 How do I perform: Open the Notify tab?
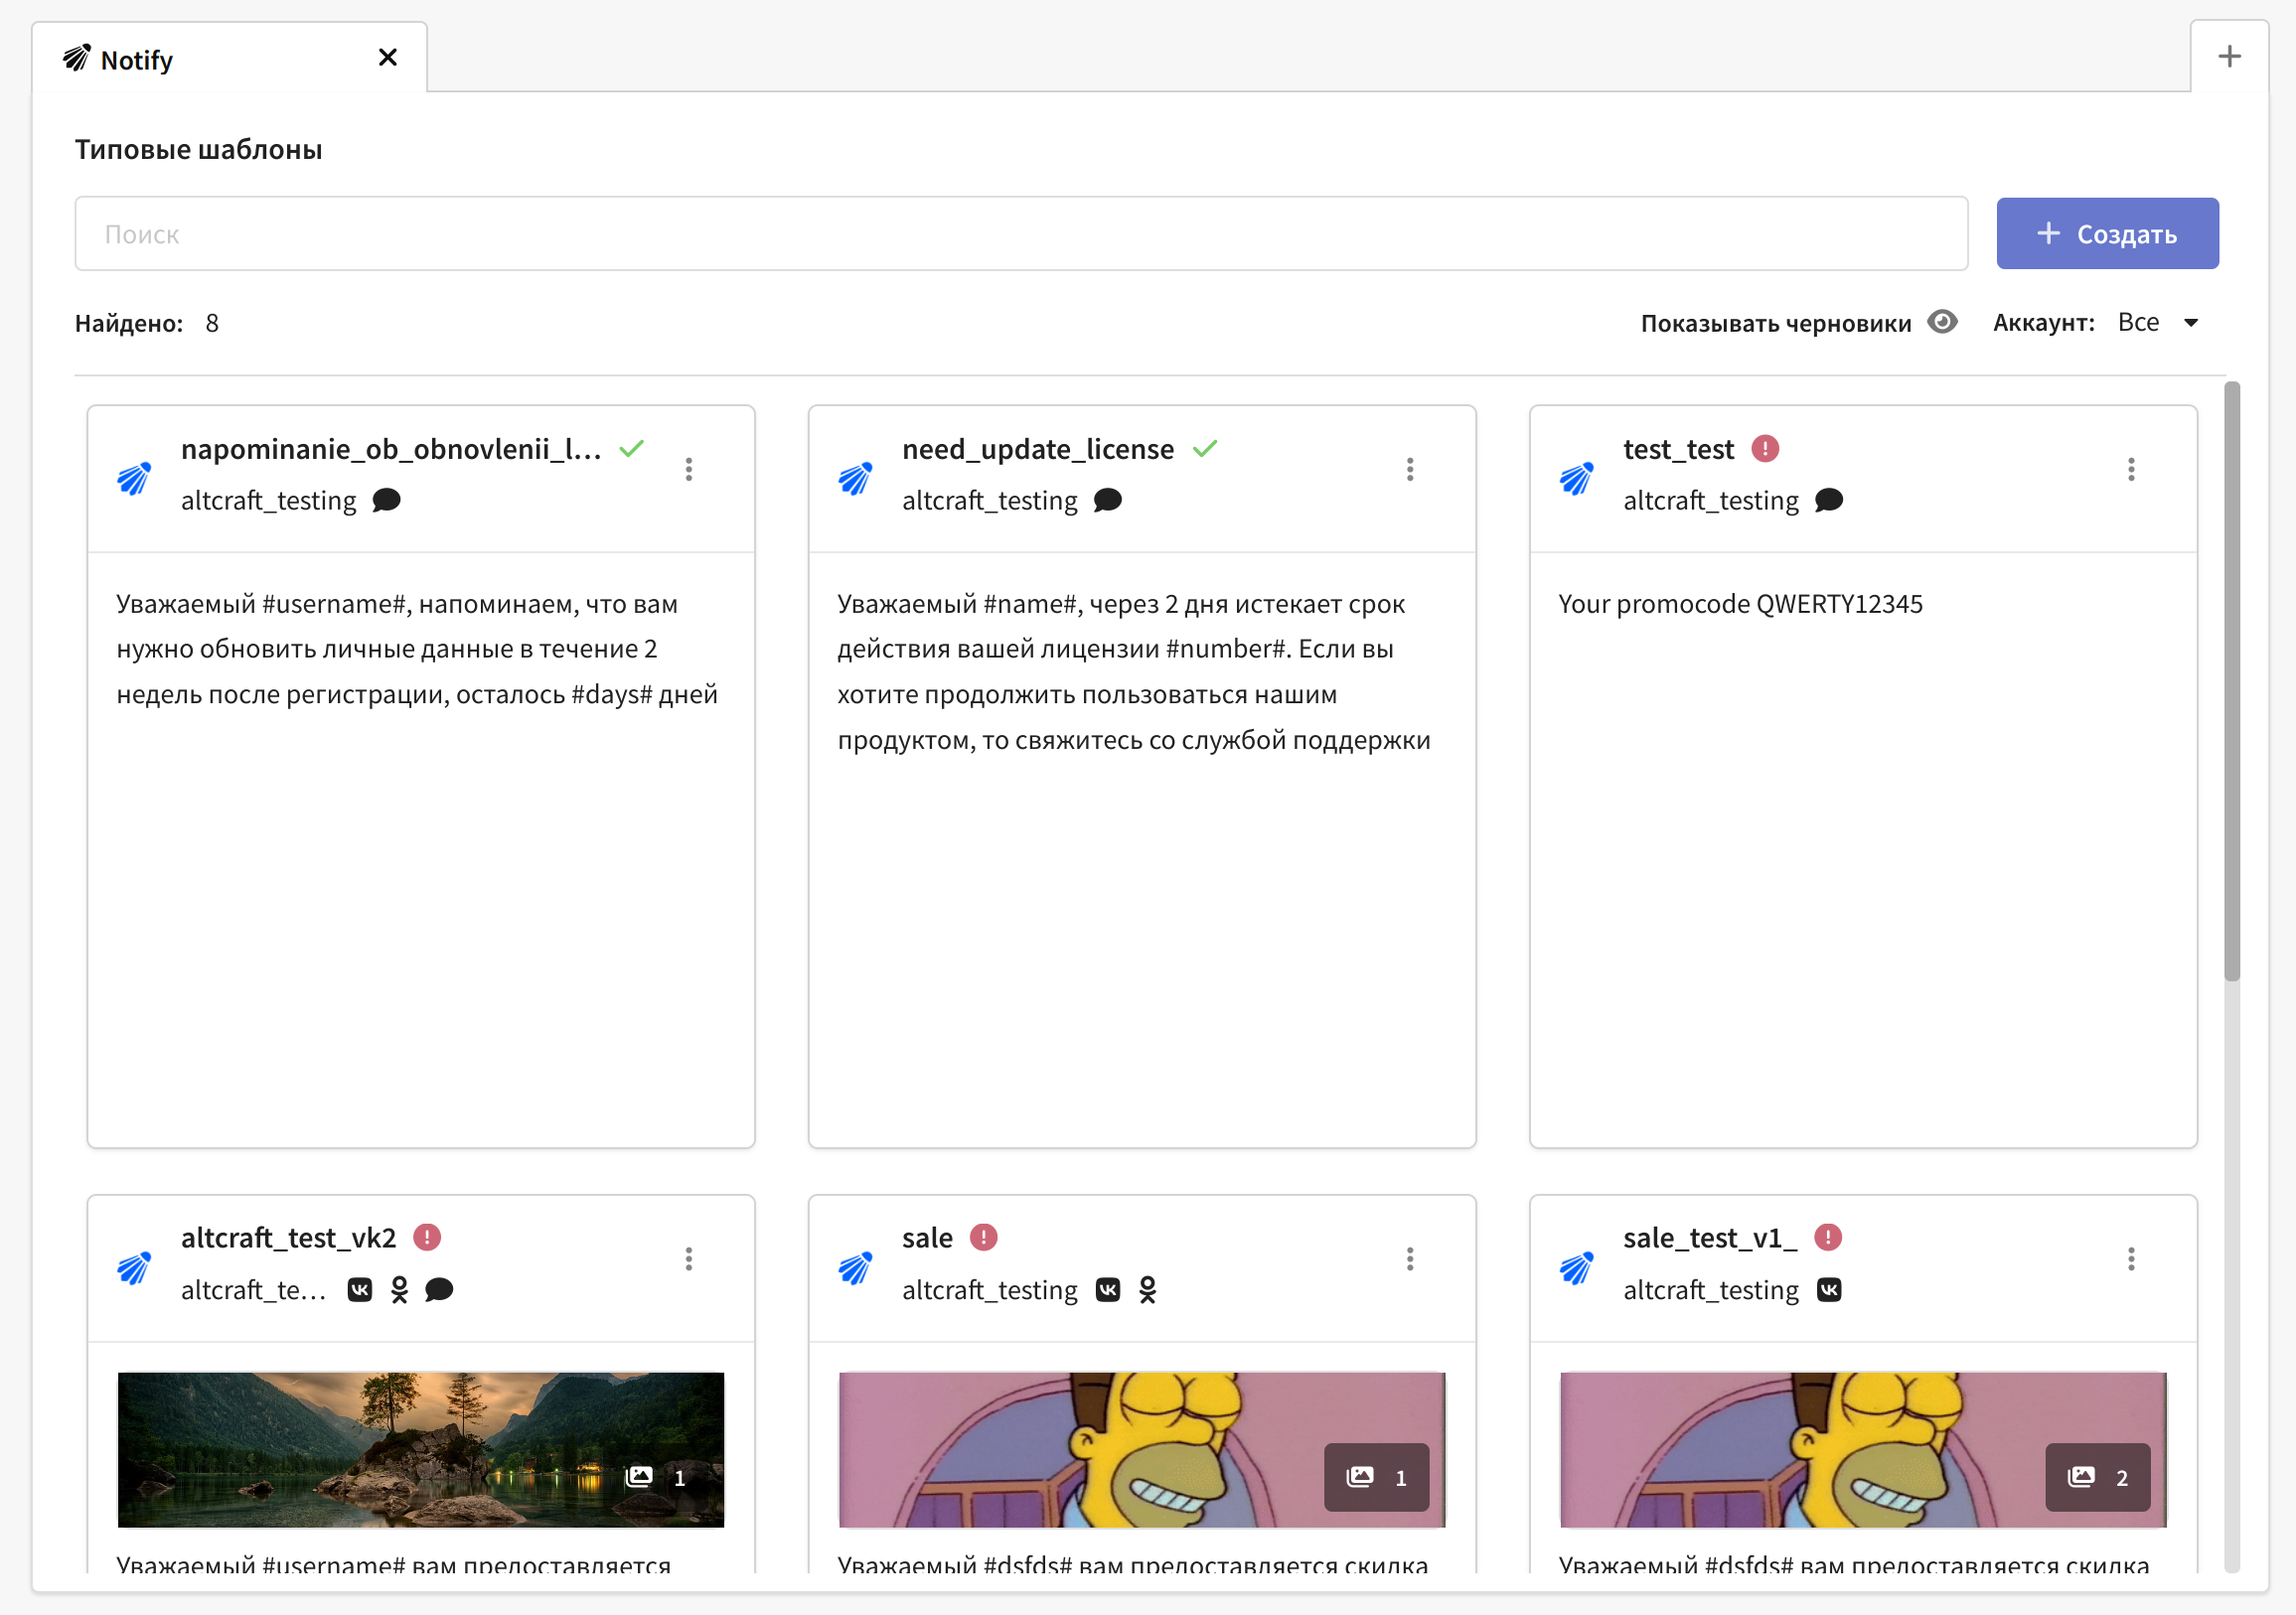click(x=229, y=59)
